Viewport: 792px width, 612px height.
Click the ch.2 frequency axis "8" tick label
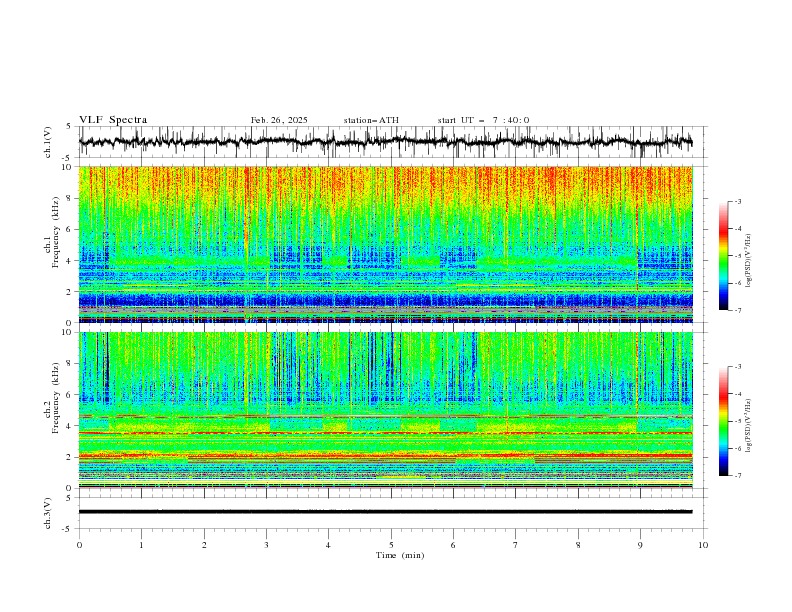[x=70, y=364]
